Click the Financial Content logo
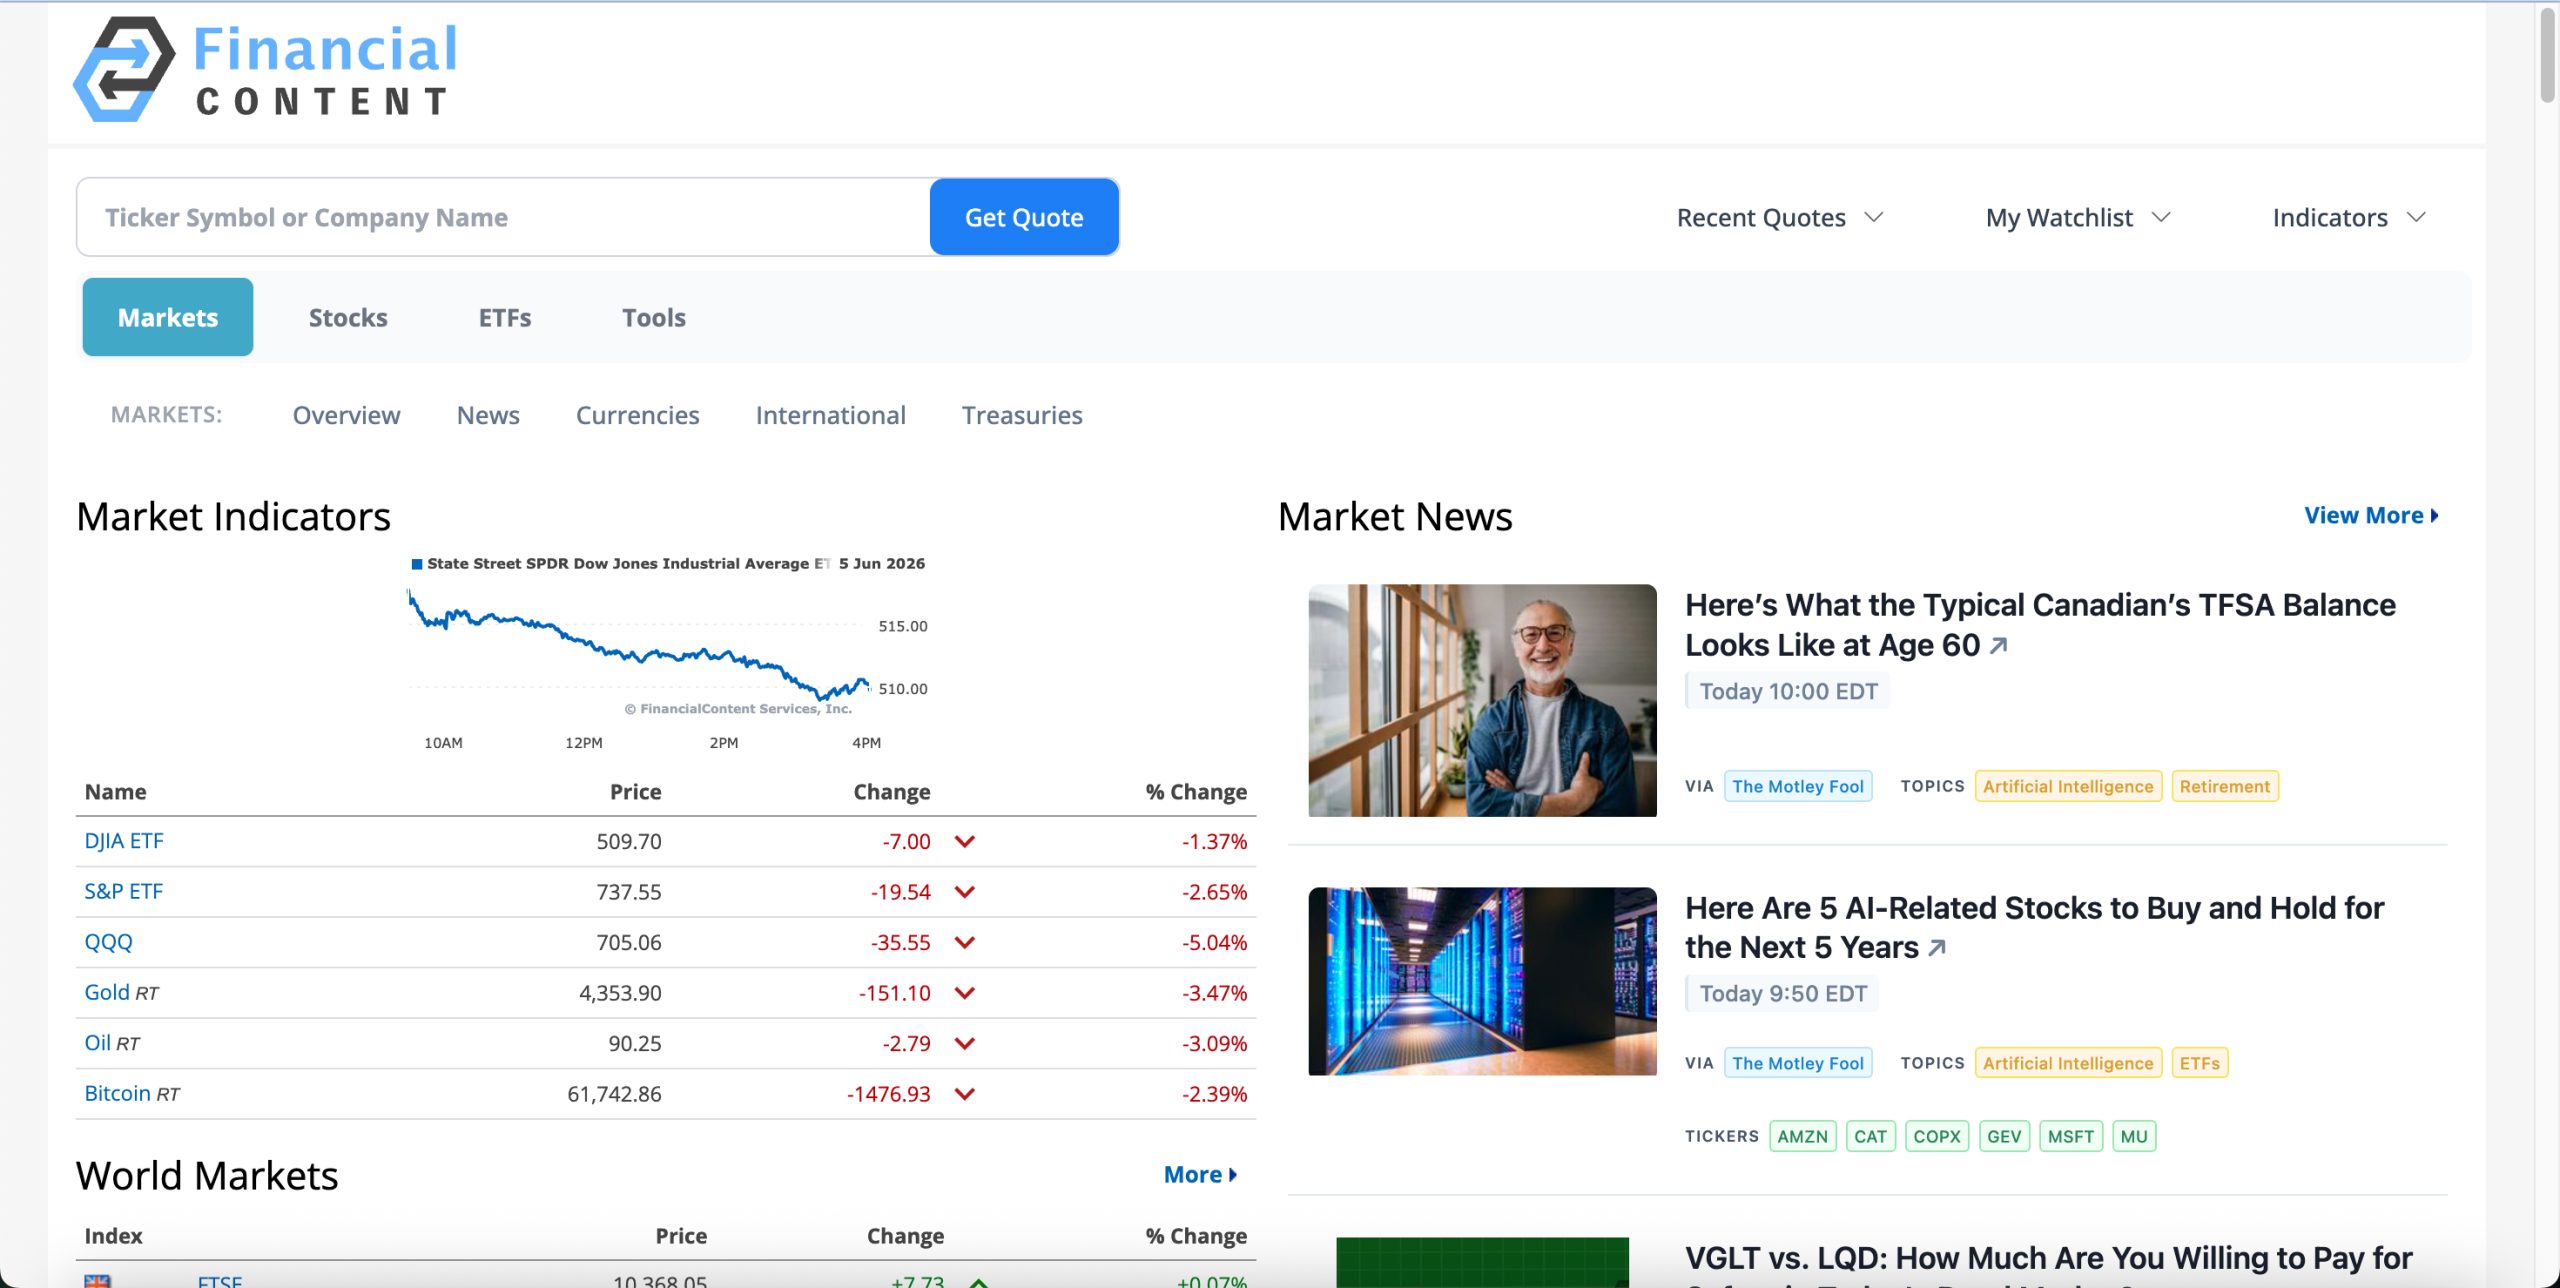The image size is (2560, 1288). [265, 70]
